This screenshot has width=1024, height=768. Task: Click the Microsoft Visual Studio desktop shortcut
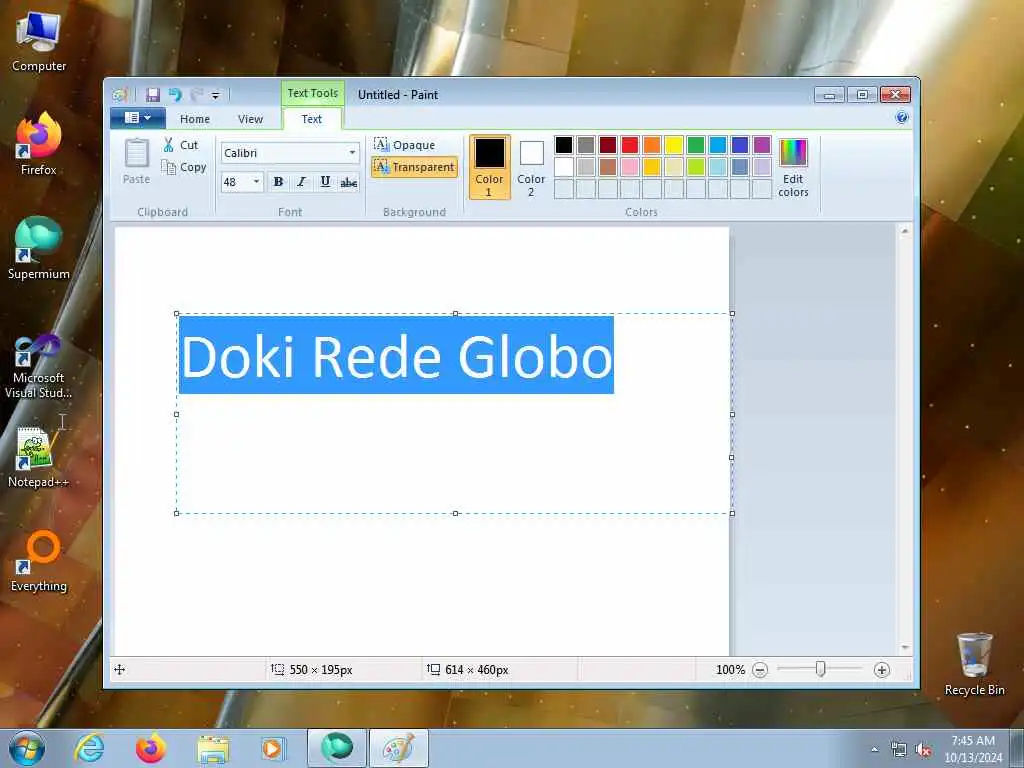[39, 366]
